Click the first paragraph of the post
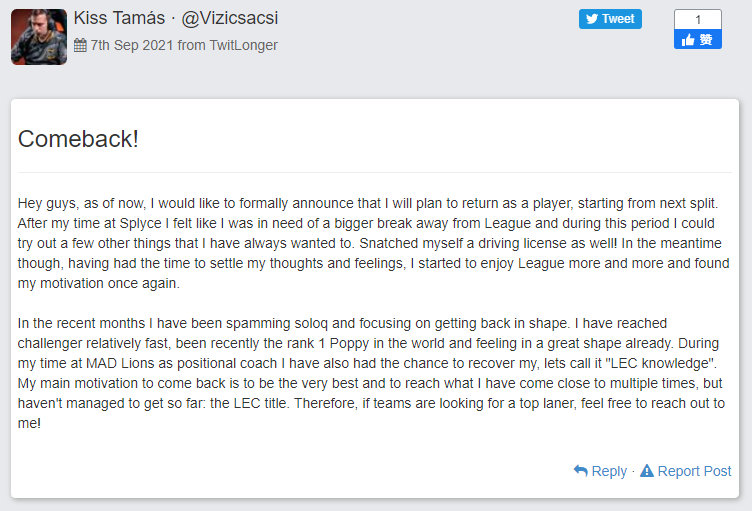The image size is (752, 511). pos(374,243)
